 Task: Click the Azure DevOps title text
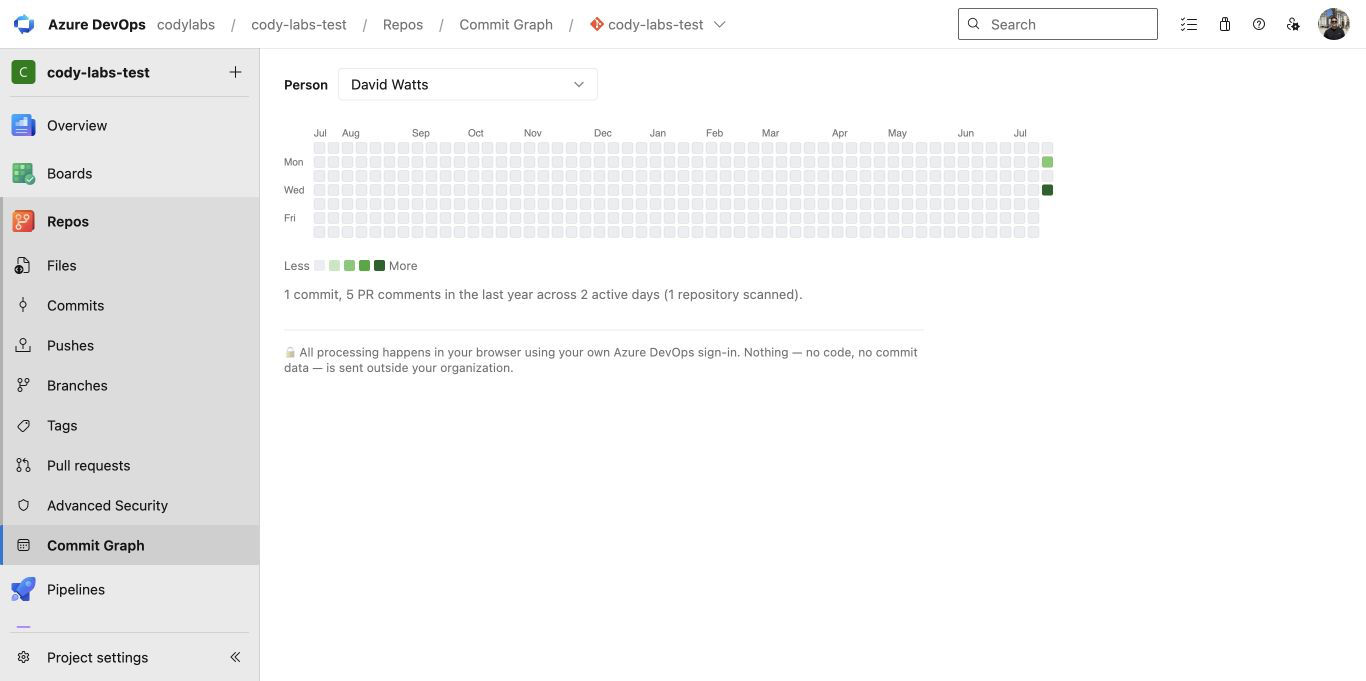coord(97,24)
